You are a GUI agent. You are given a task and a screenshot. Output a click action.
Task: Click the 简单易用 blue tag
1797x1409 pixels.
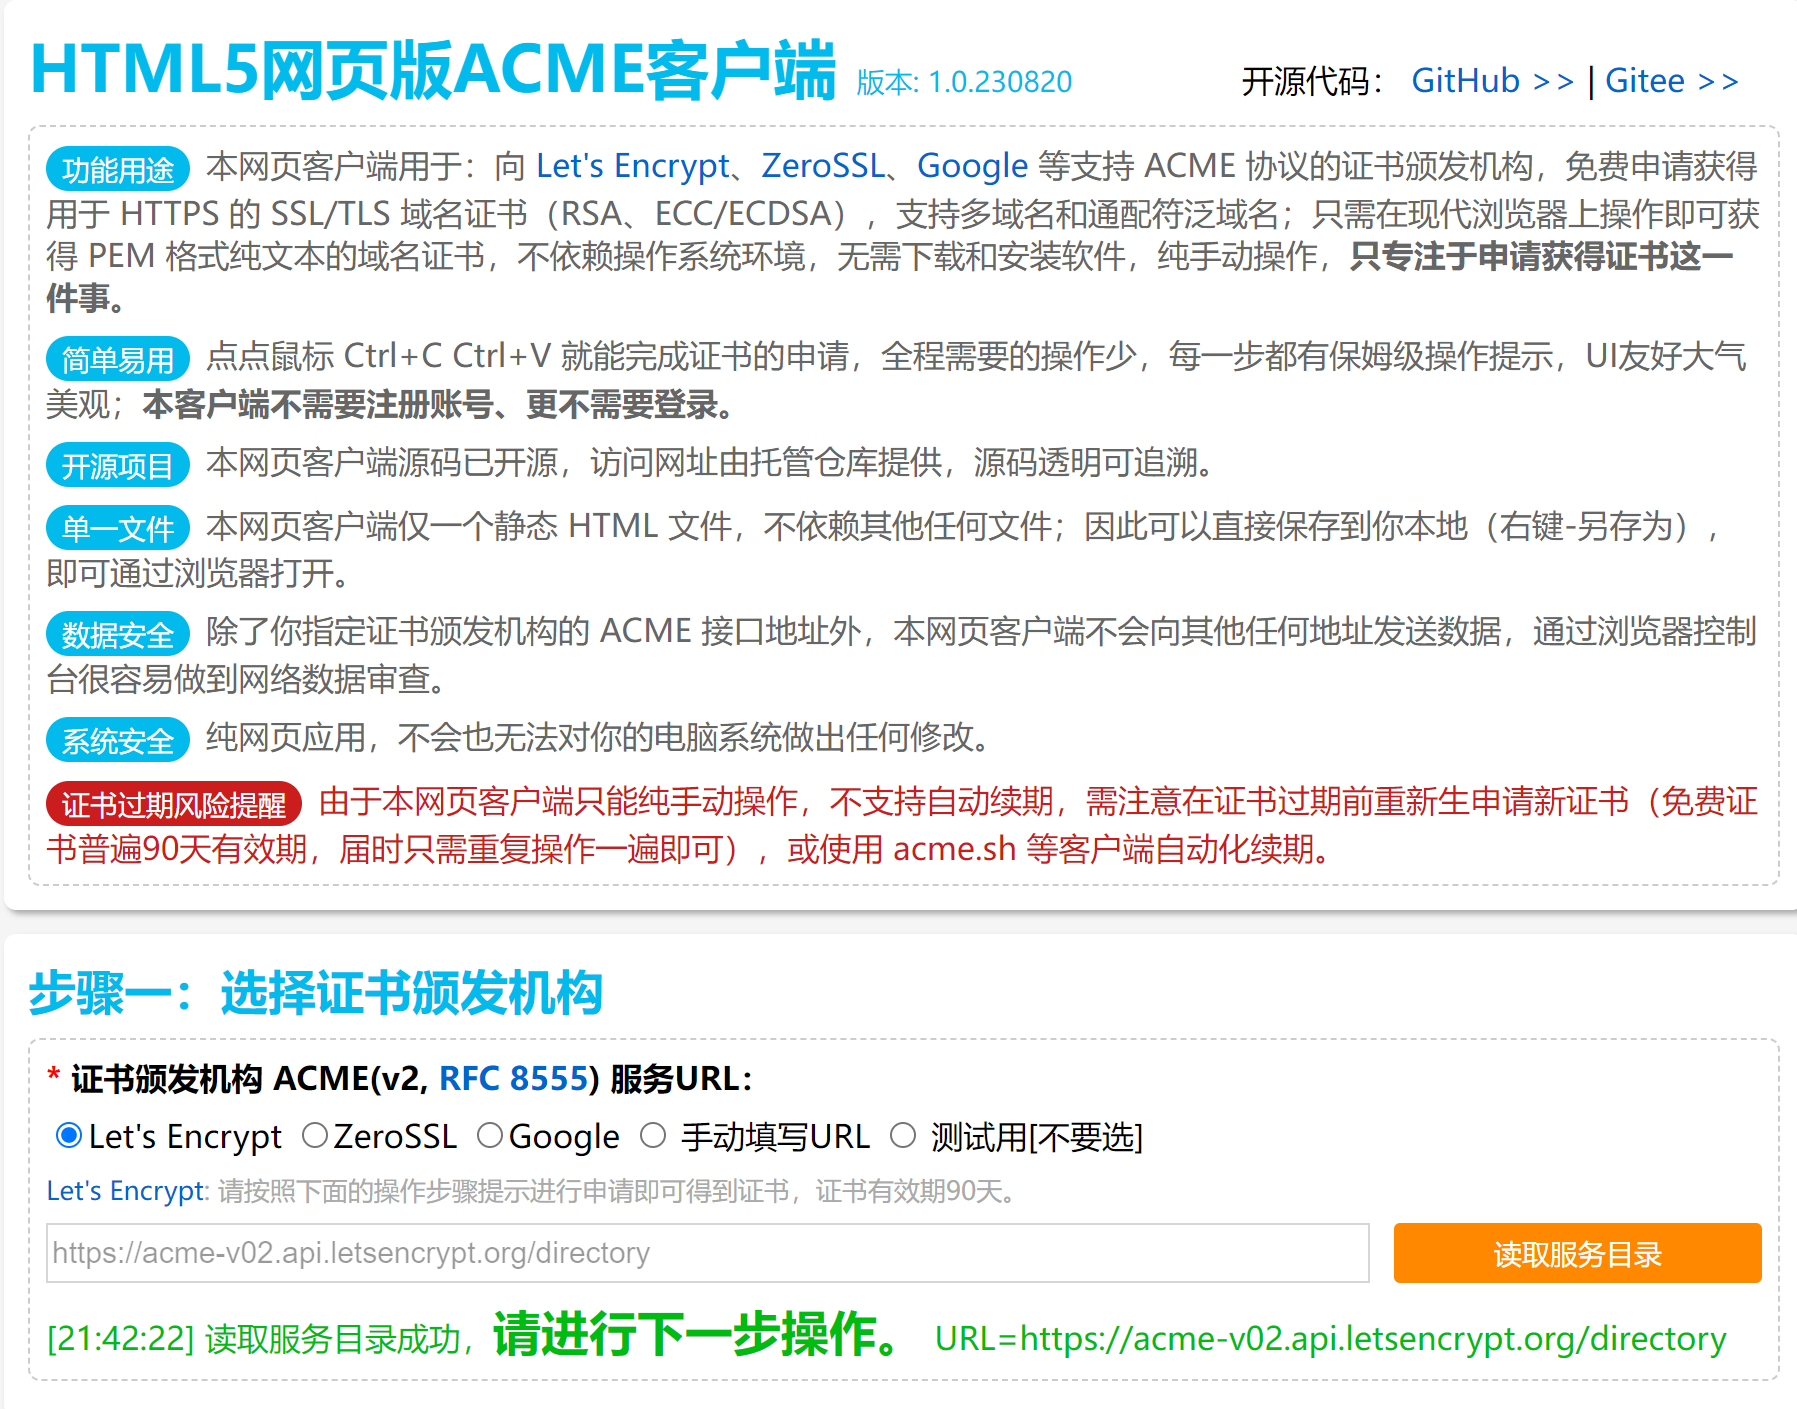click(118, 359)
